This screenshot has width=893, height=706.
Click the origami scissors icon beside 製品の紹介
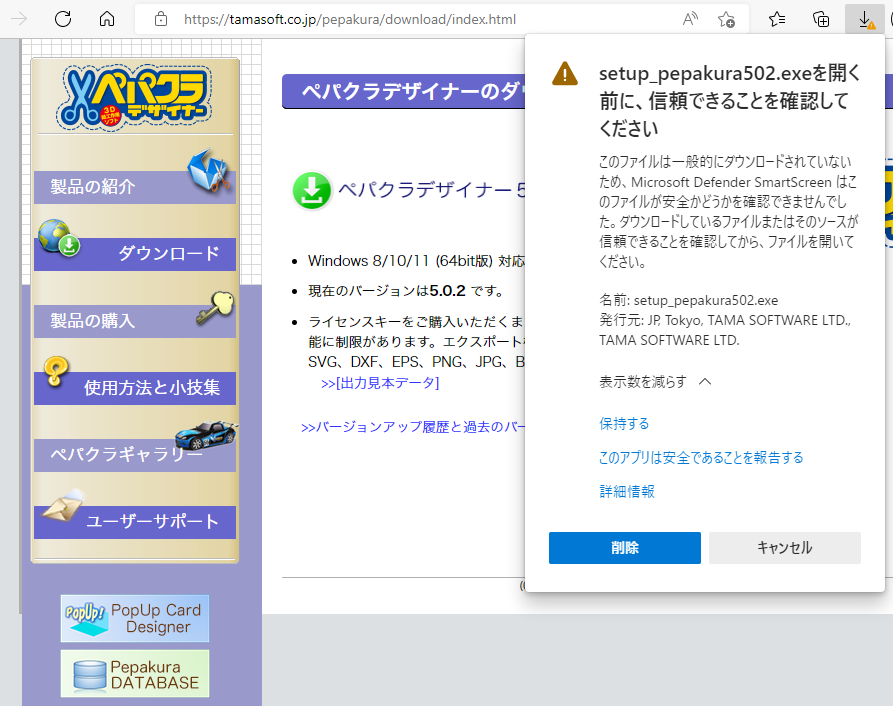click(x=209, y=171)
